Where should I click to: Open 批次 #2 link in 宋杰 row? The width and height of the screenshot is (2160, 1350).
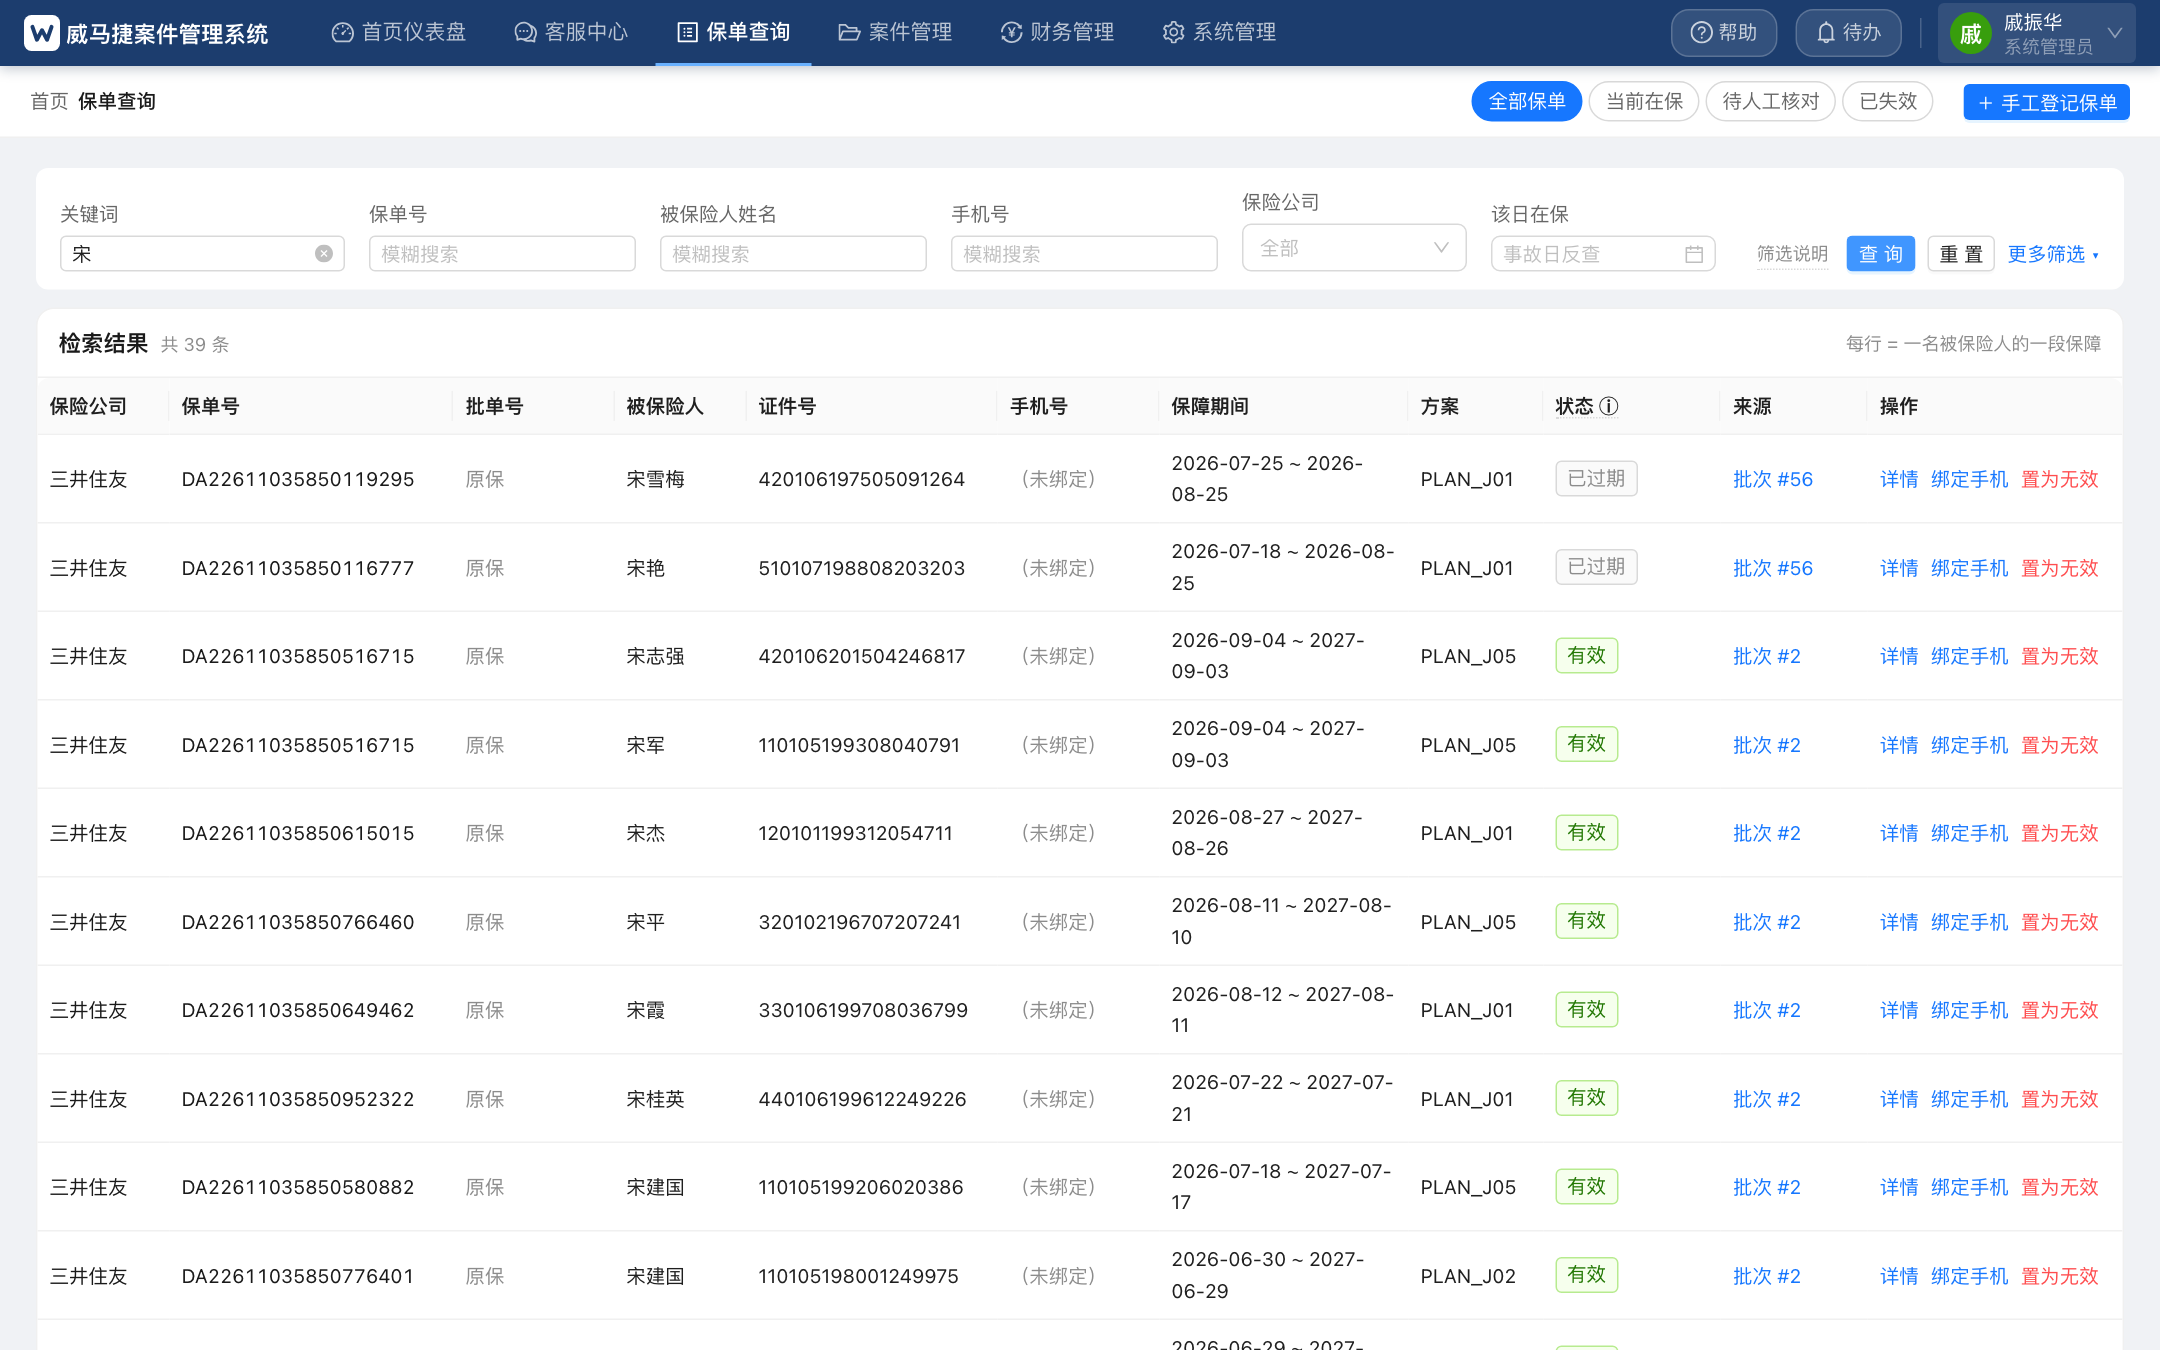(x=1766, y=833)
